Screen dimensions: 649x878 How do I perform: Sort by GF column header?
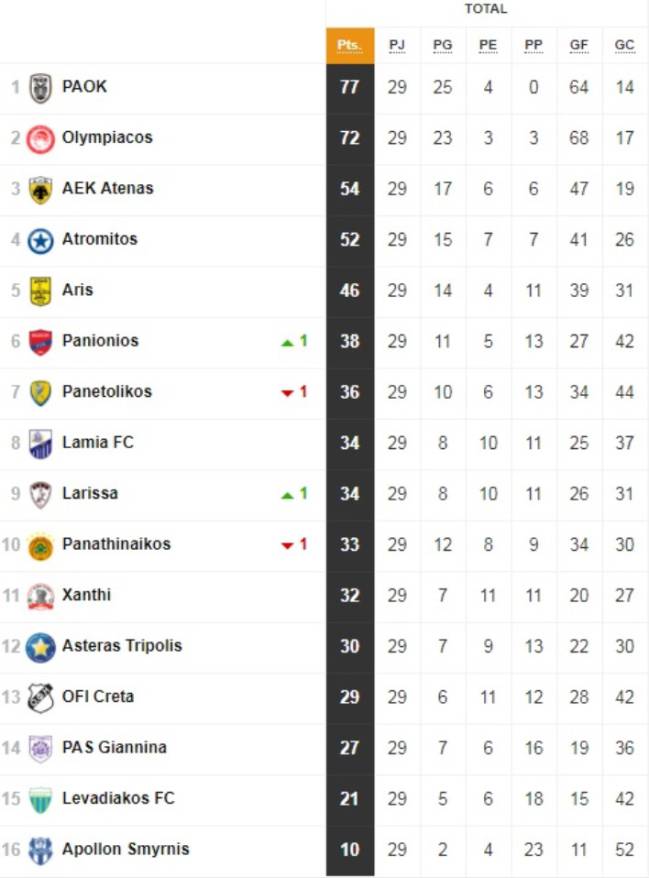click(578, 45)
